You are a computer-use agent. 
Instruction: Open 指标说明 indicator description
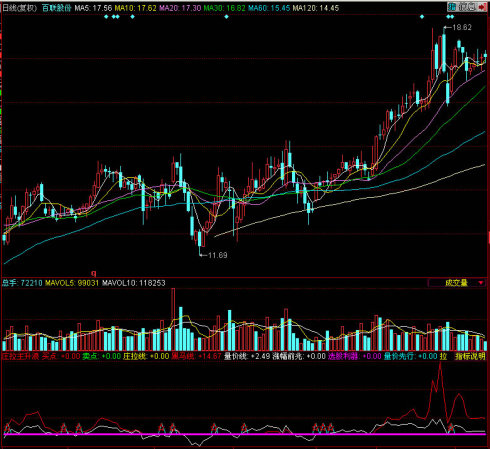470,356
